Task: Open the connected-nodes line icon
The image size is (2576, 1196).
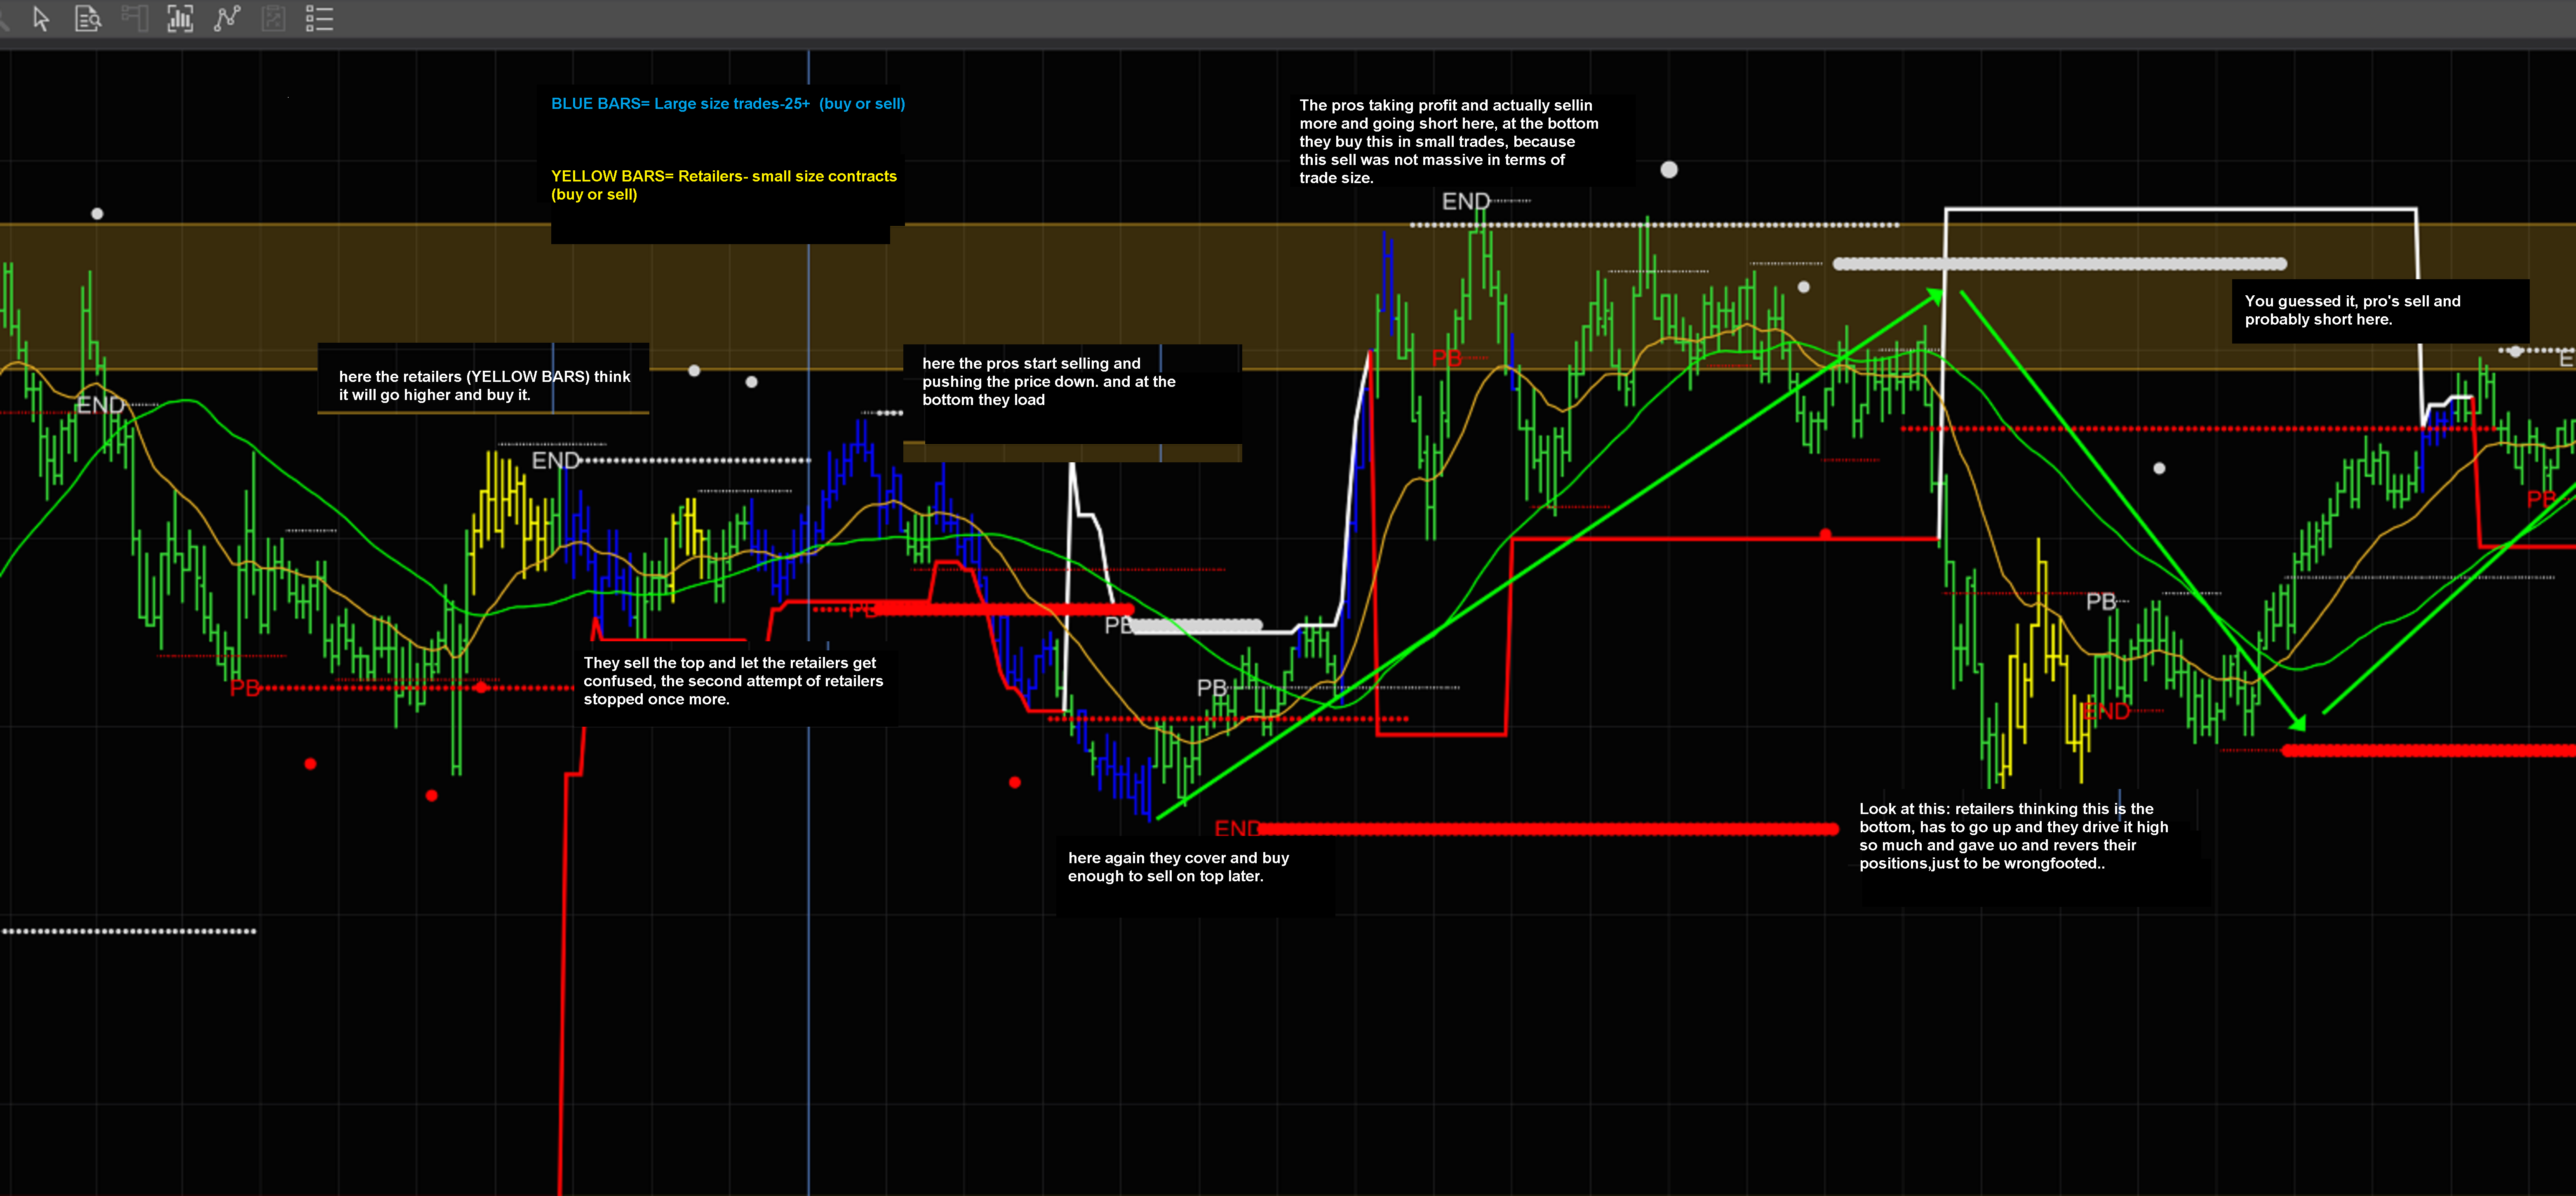Action: pyautogui.click(x=227, y=19)
